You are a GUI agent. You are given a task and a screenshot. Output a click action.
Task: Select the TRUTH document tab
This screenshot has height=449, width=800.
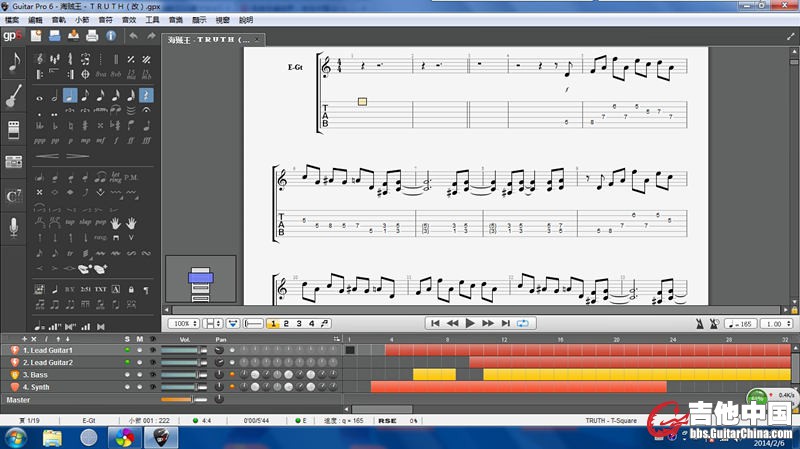[213, 39]
